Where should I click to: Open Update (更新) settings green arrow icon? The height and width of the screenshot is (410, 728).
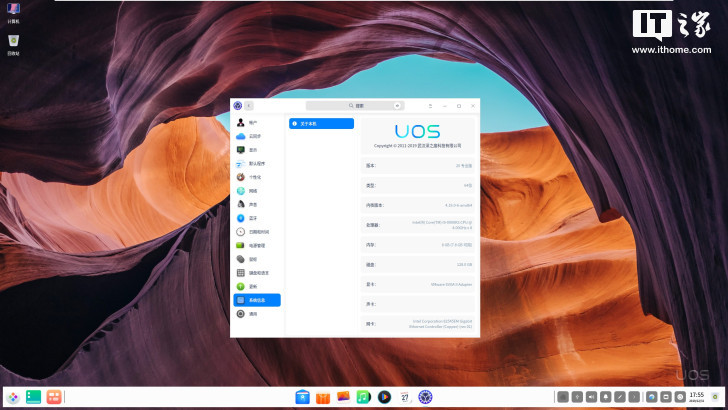click(x=257, y=286)
